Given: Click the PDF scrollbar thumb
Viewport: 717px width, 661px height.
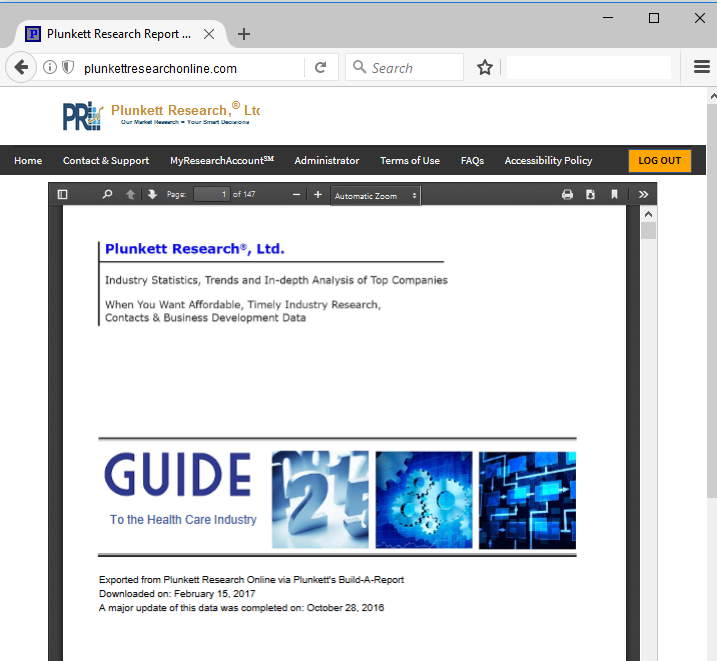Looking at the screenshot, I should (x=648, y=230).
